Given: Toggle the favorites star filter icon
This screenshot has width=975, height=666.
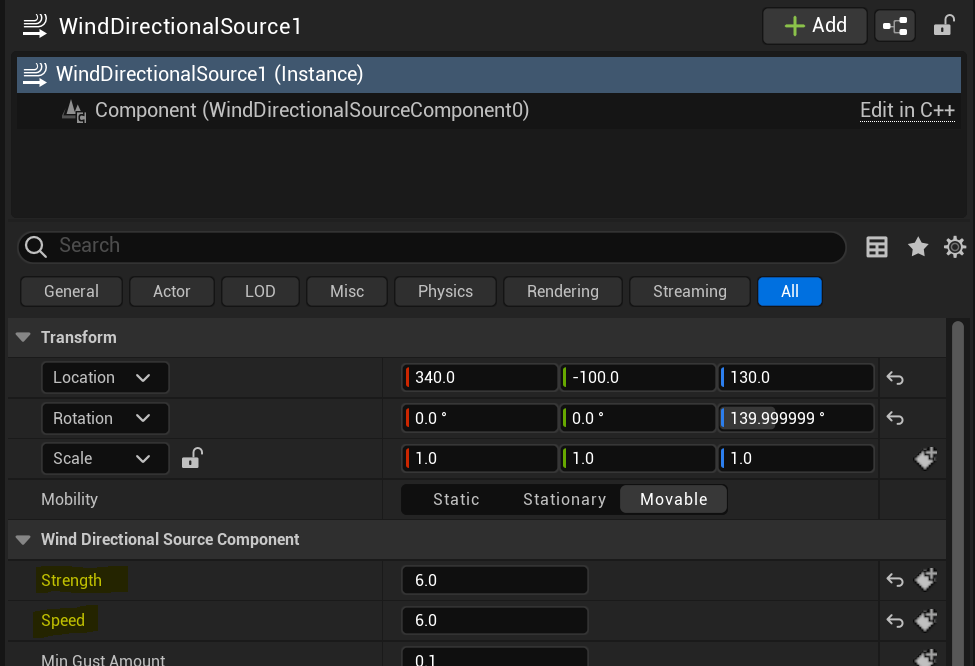Looking at the screenshot, I should [918, 247].
